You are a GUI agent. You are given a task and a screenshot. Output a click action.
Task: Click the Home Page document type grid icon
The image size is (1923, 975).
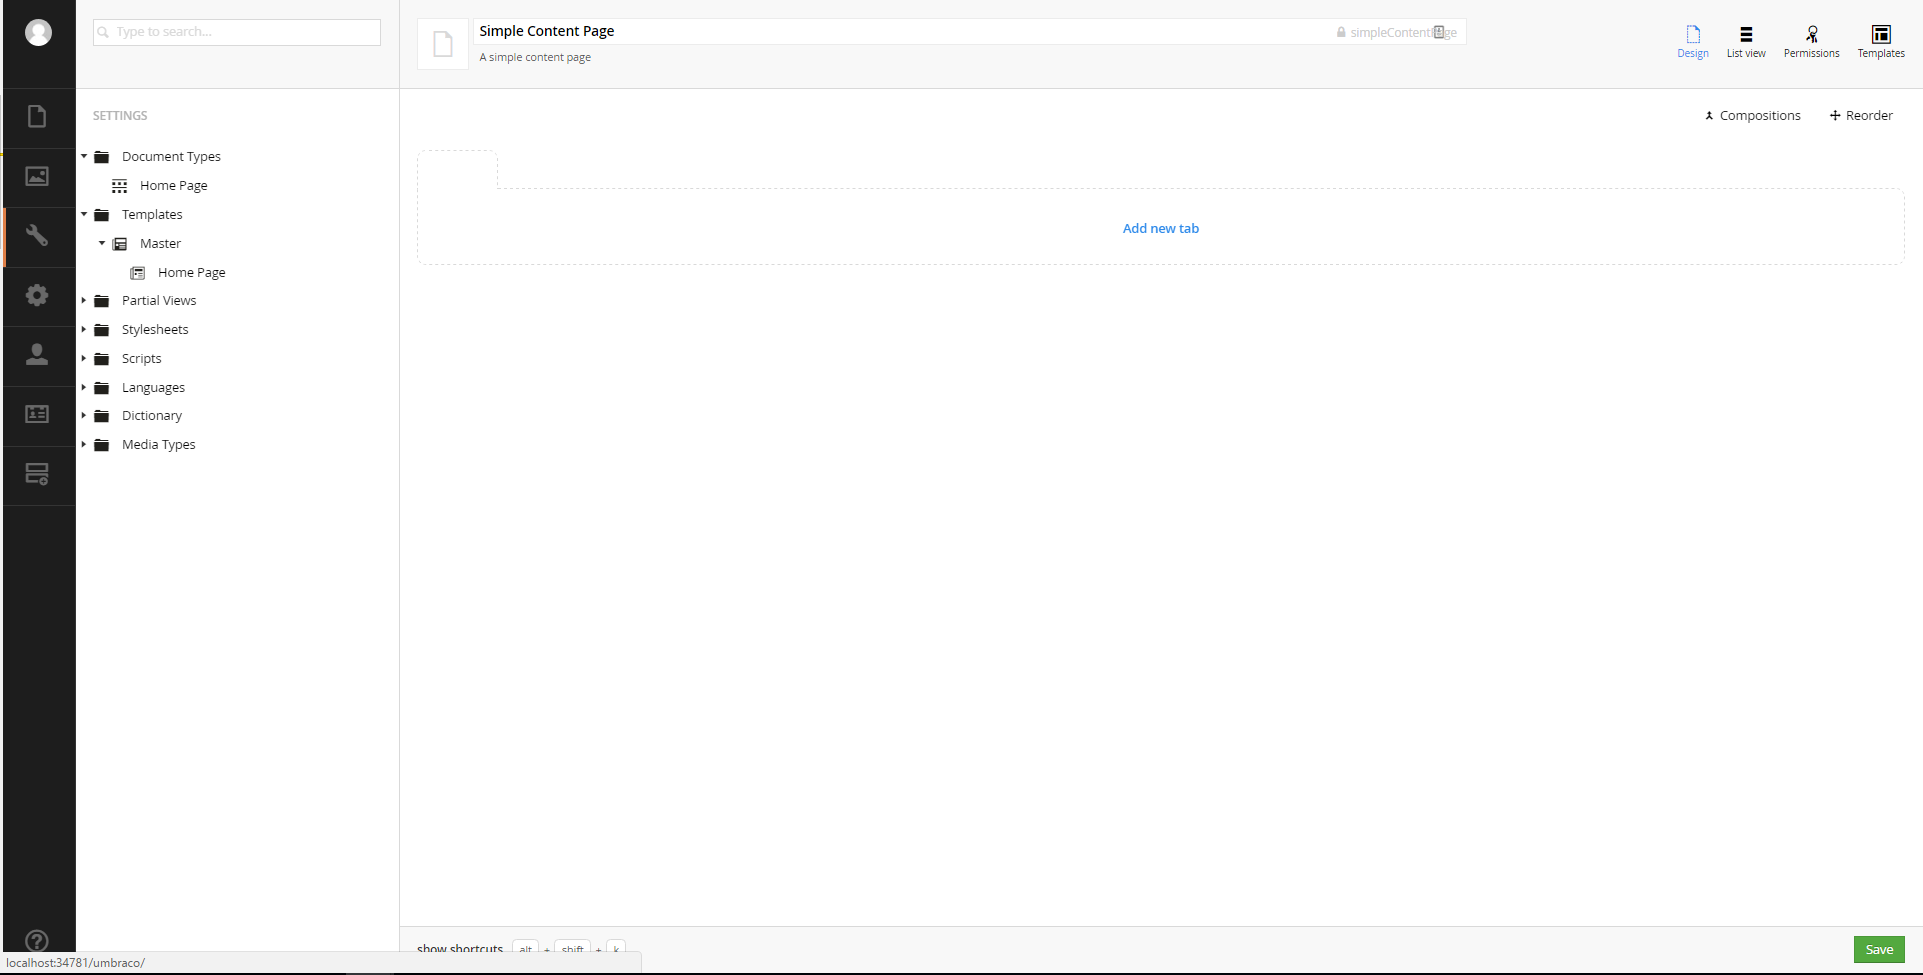120,186
